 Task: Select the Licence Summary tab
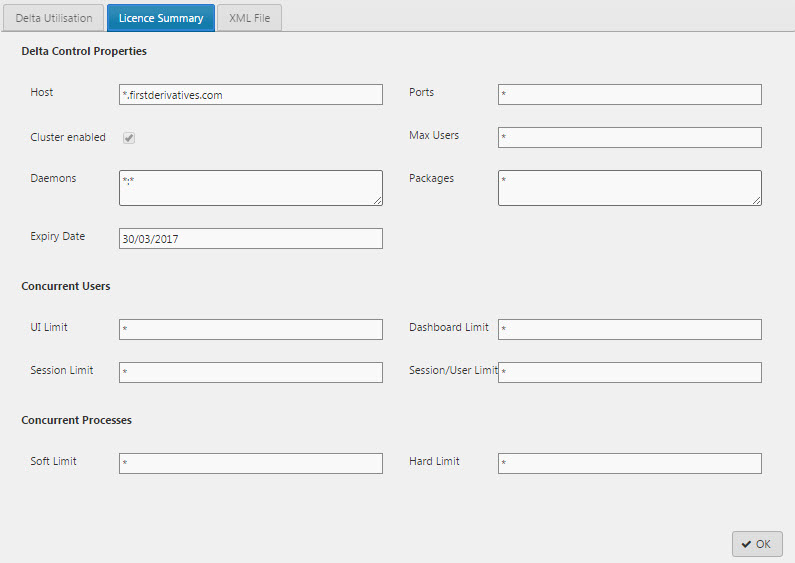[x=161, y=18]
